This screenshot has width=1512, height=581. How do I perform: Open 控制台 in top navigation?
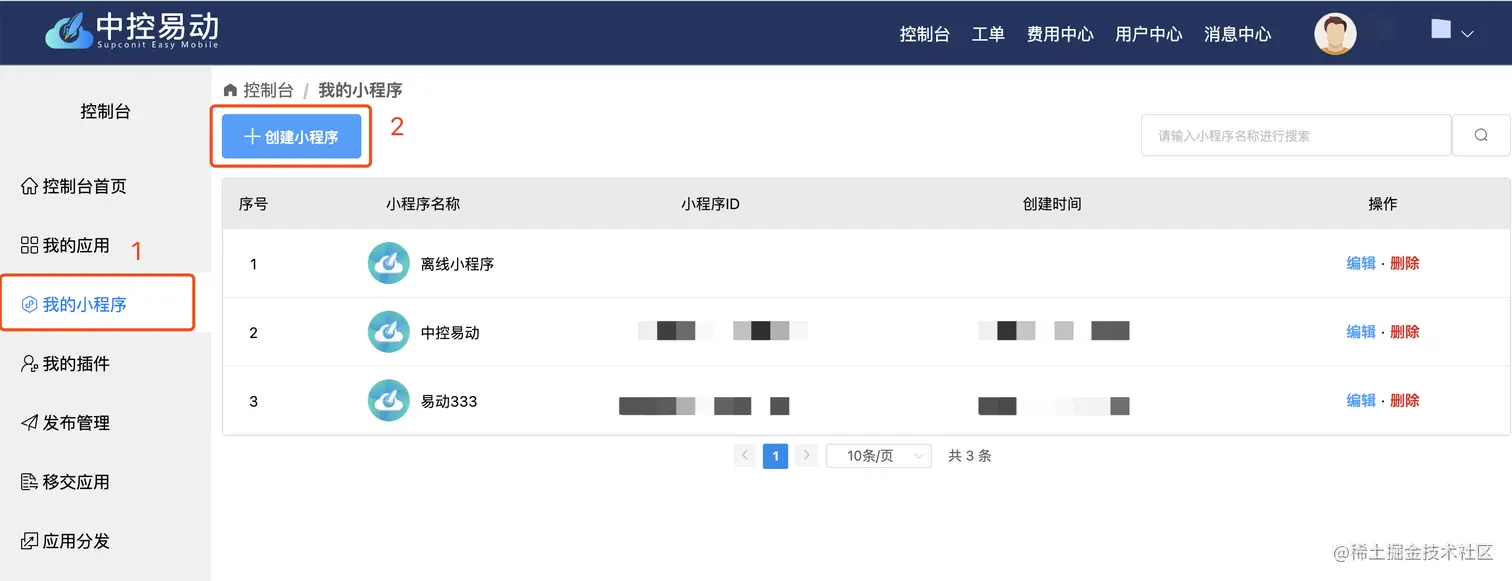924,34
